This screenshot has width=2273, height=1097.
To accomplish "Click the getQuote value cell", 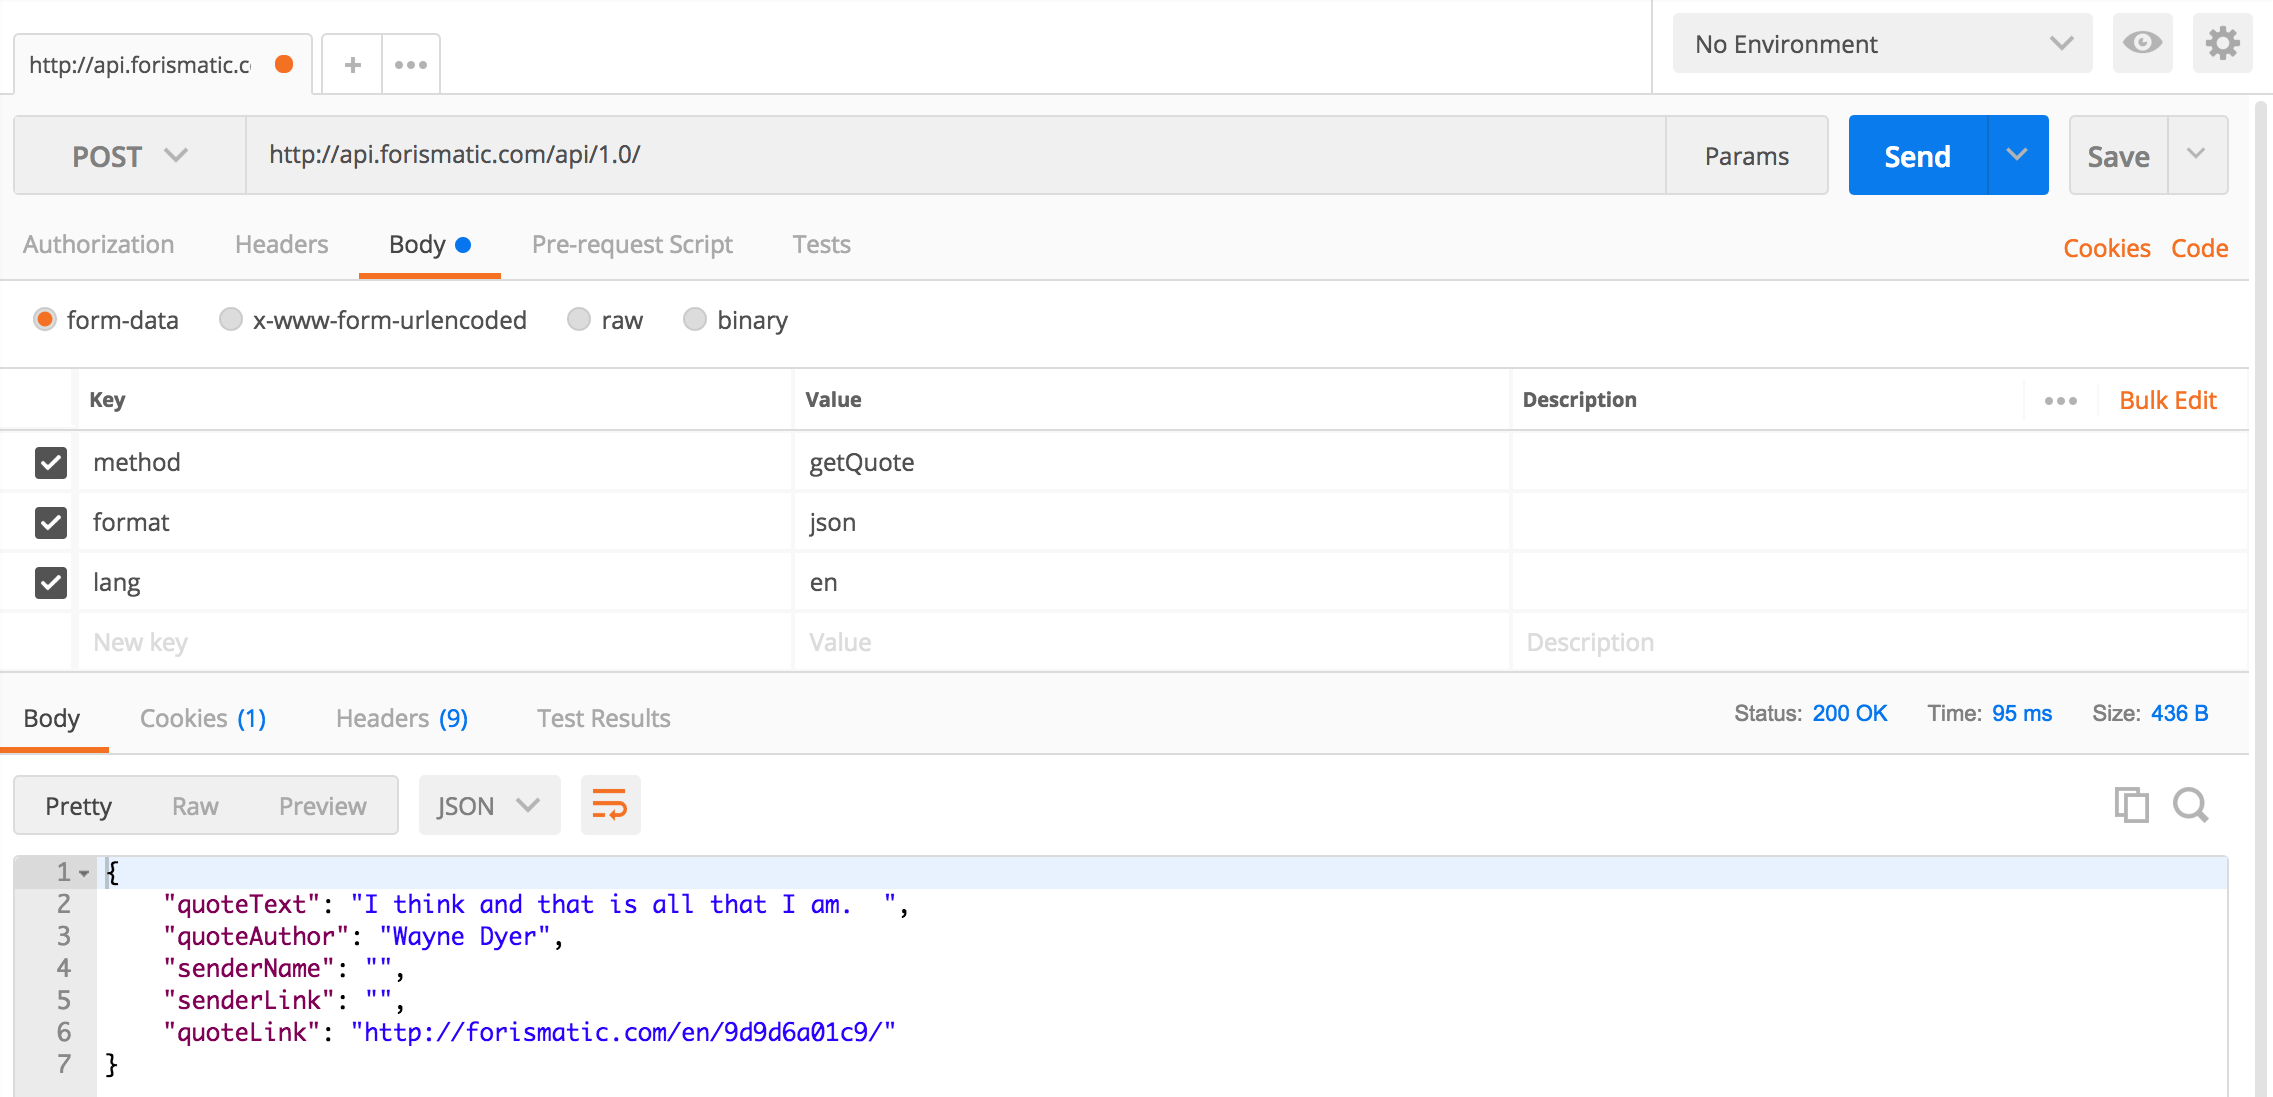I will pyautogui.click(x=1151, y=463).
